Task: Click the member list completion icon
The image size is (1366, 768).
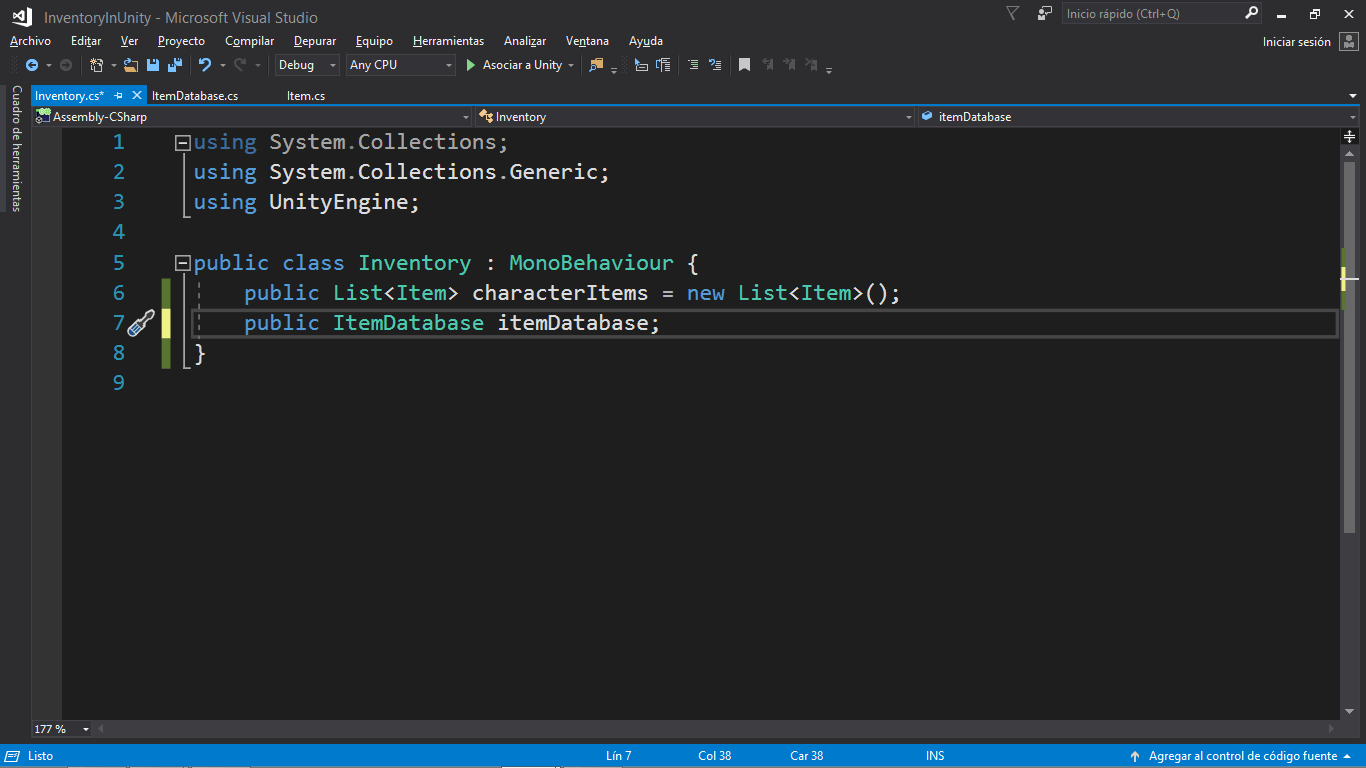Action: pos(641,65)
